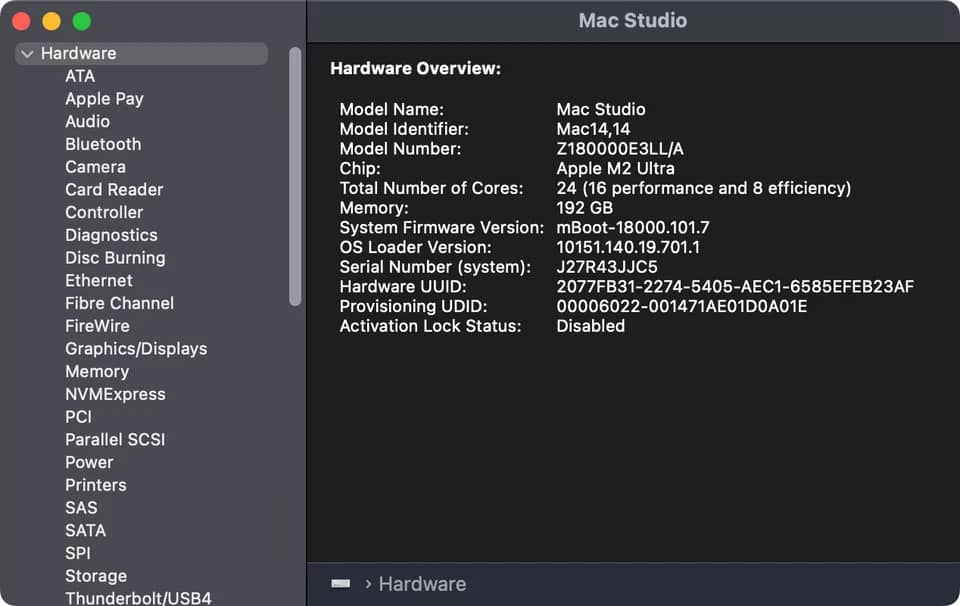Open SAS section
960x606 pixels.
(81, 507)
